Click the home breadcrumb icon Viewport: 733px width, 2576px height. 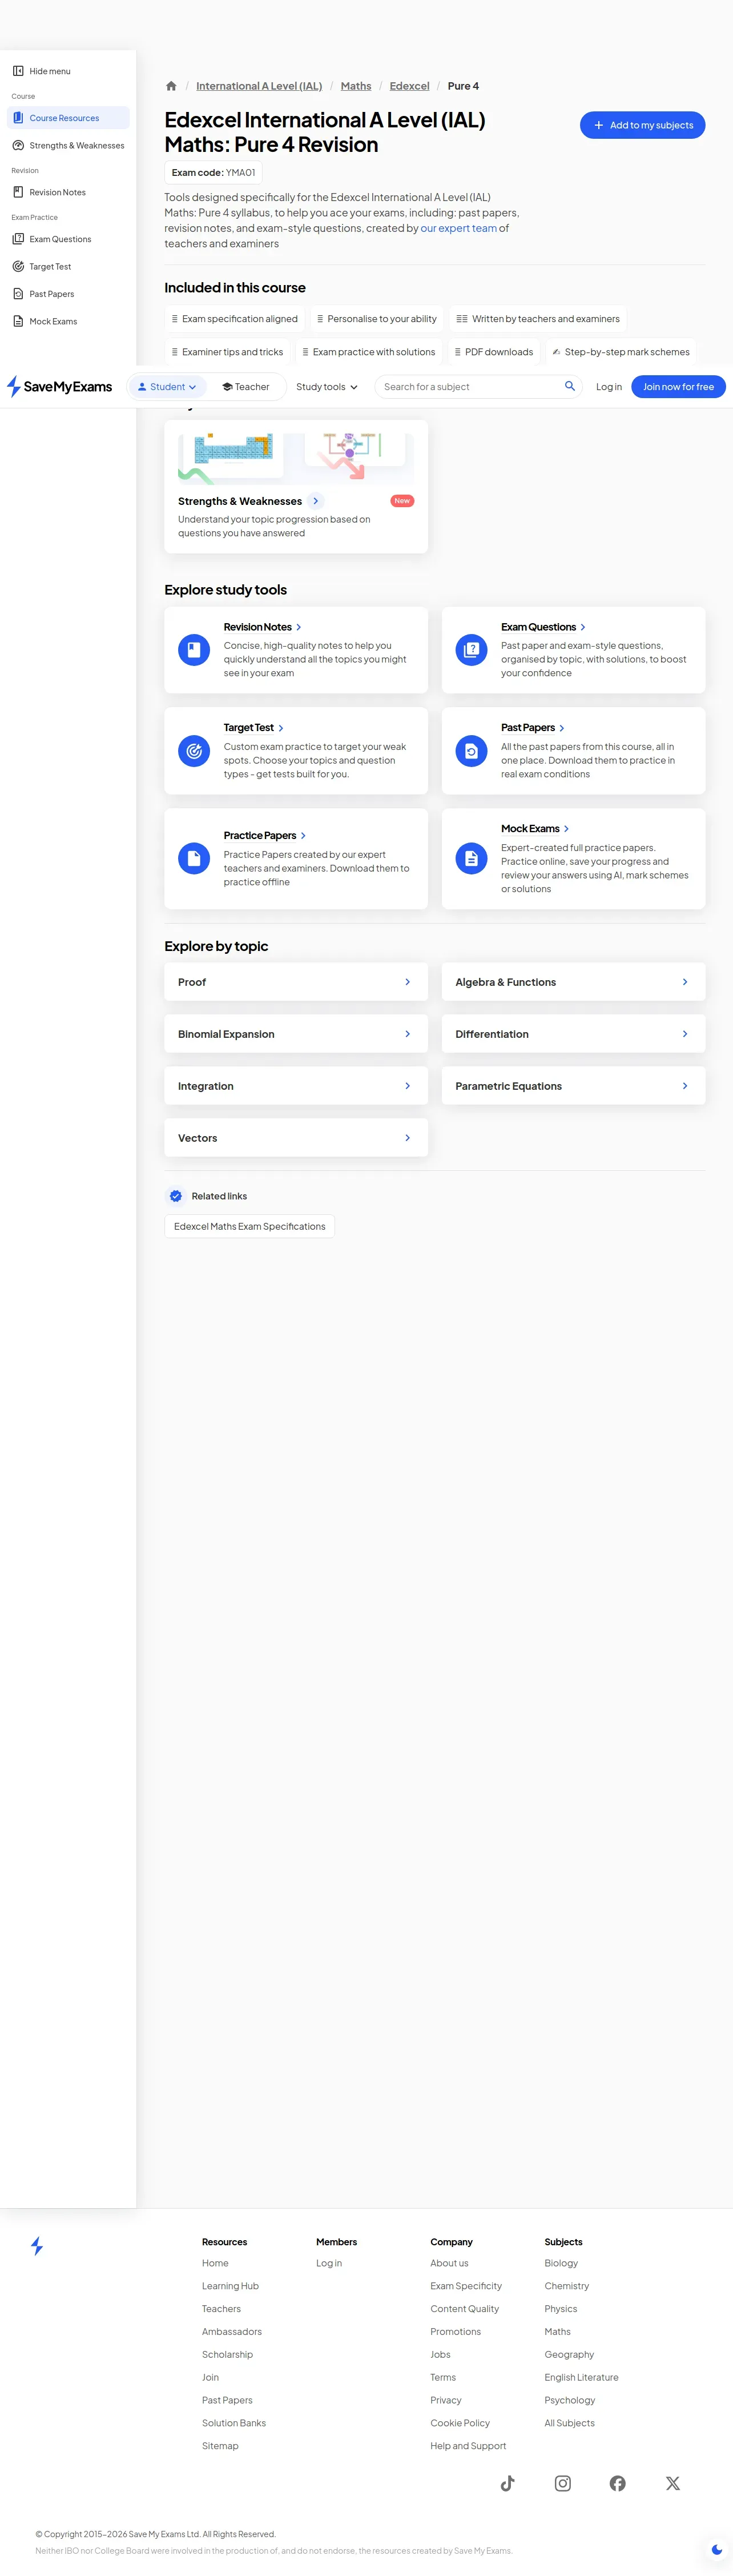click(x=171, y=86)
